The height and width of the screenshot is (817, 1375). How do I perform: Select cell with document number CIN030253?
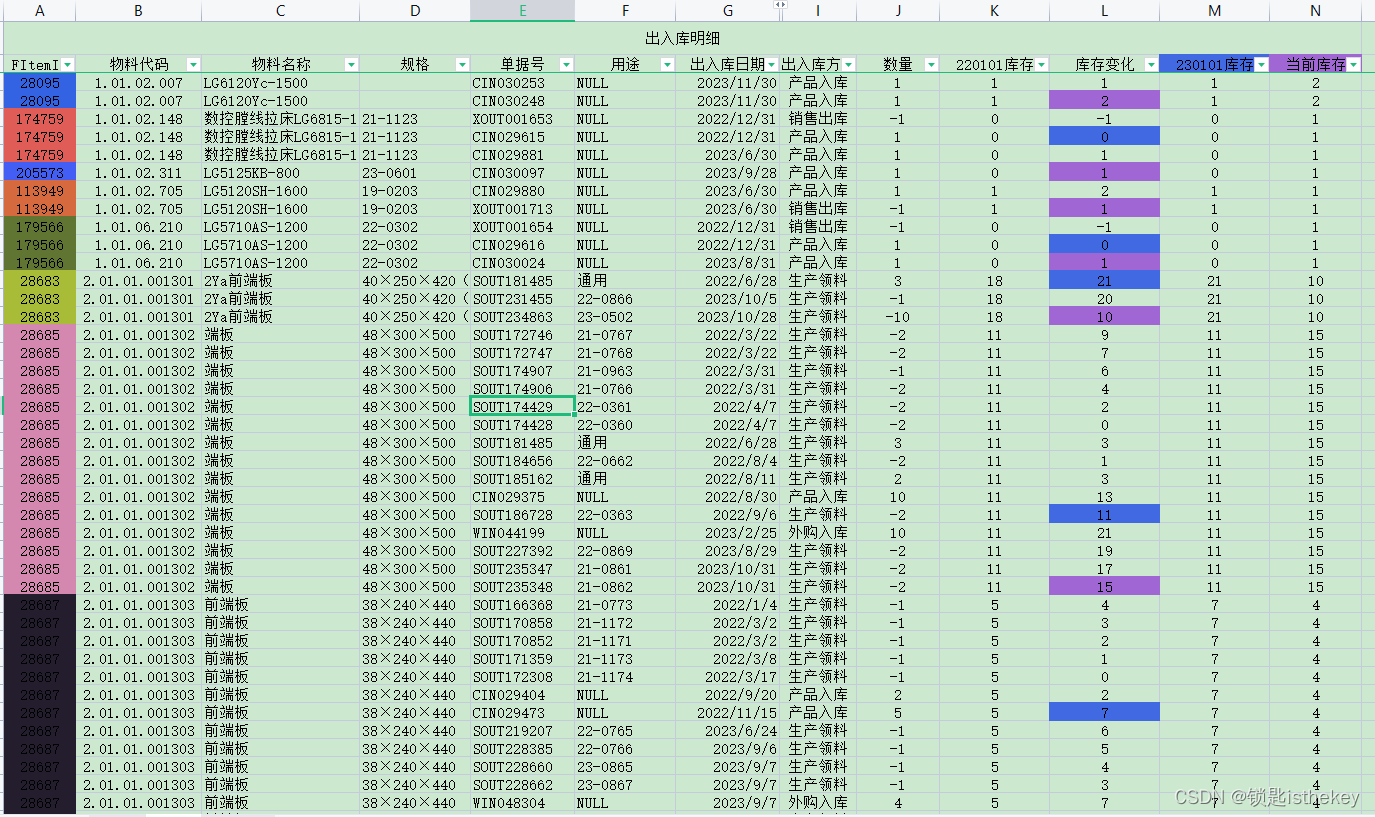522,83
